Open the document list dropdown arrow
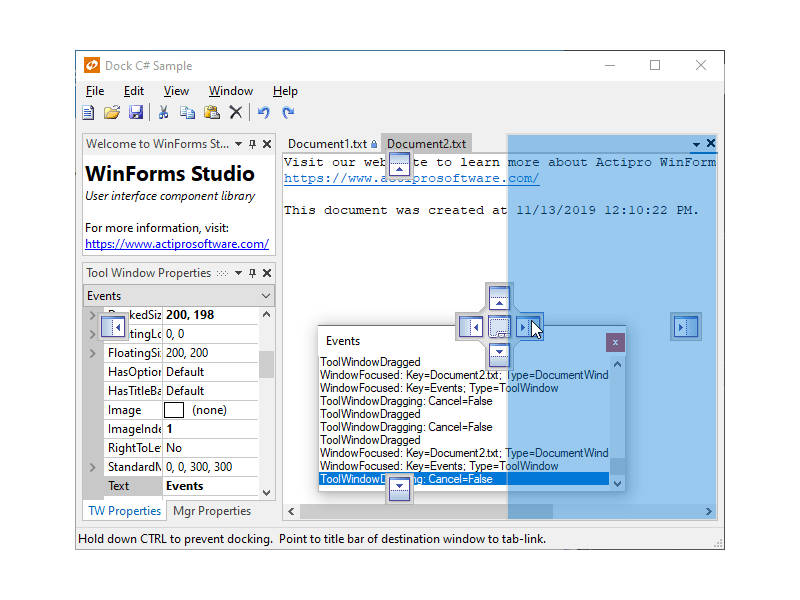 click(696, 144)
